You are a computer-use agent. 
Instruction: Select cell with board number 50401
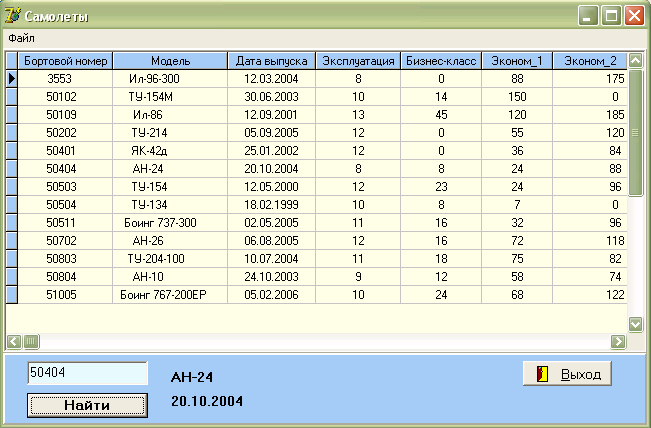pyautogui.click(x=65, y=151)
